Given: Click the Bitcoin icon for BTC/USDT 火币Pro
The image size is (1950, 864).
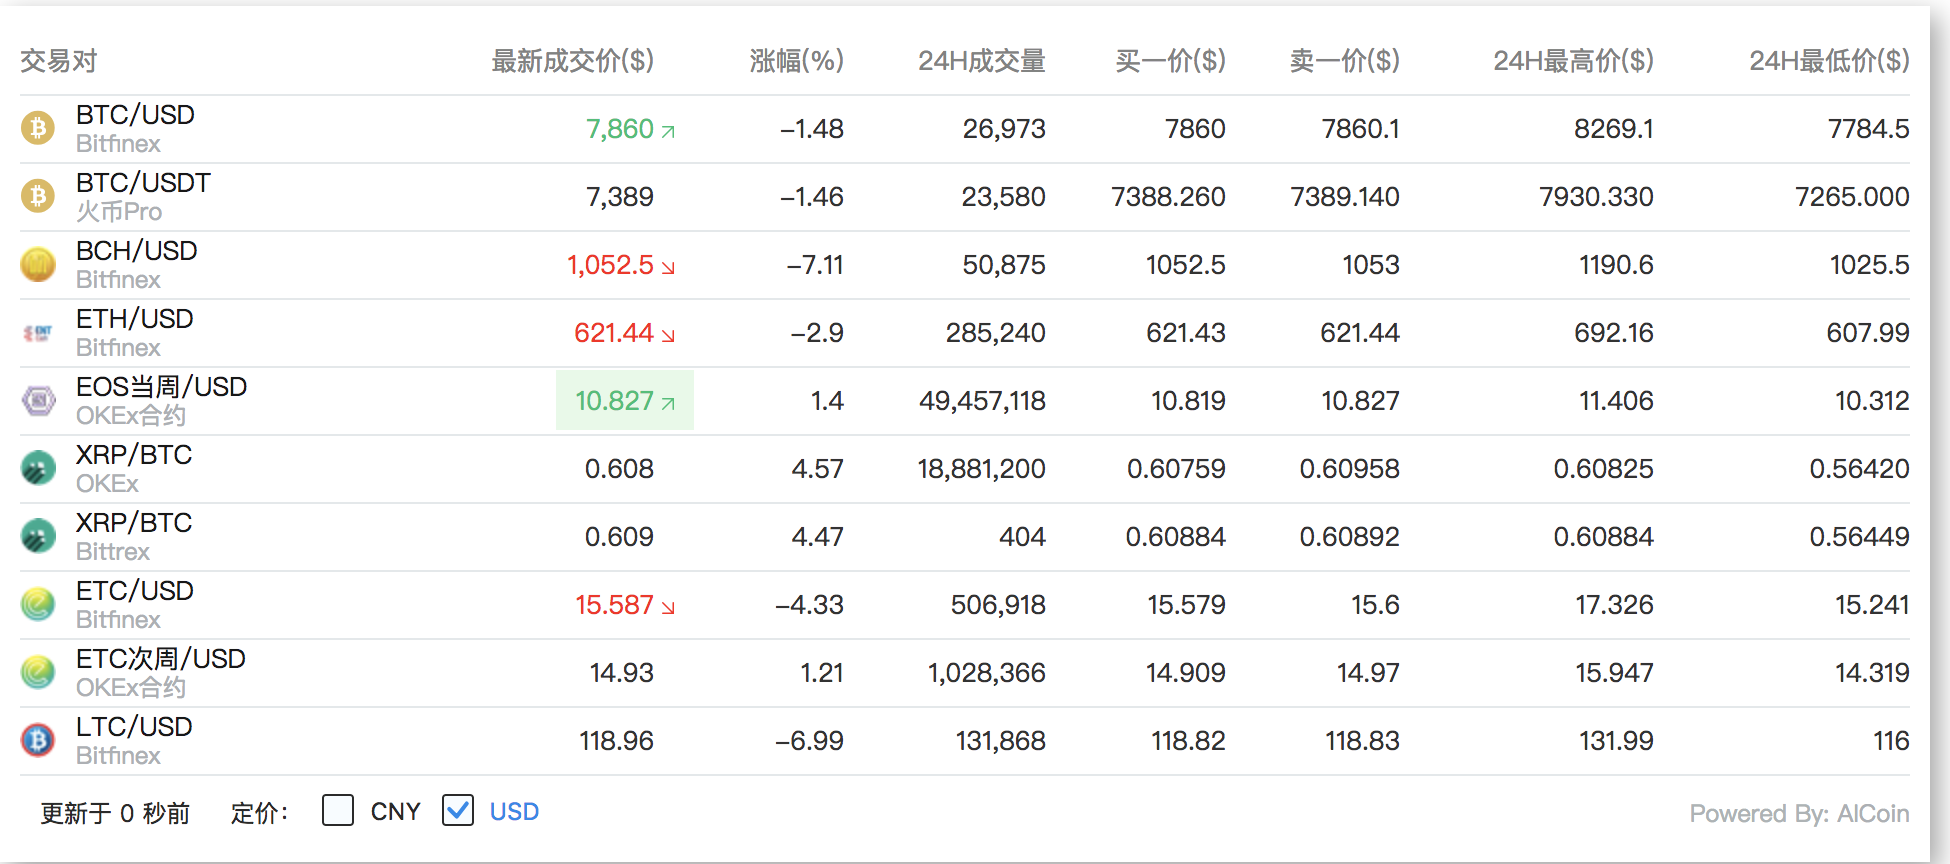Looking at the screenshot, I should pyautogui.click(x=38, y=196).
